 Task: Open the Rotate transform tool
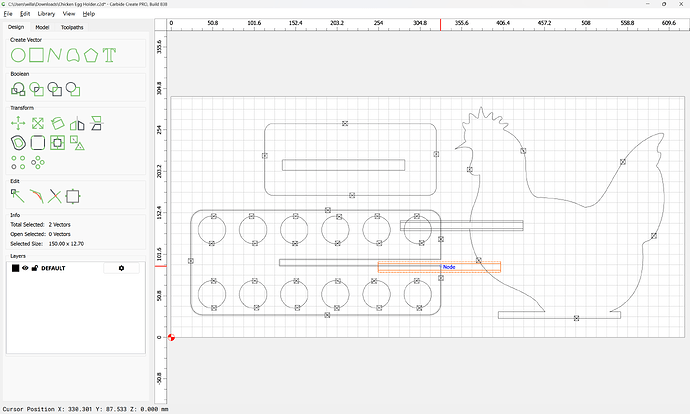[x=57, y=123]
